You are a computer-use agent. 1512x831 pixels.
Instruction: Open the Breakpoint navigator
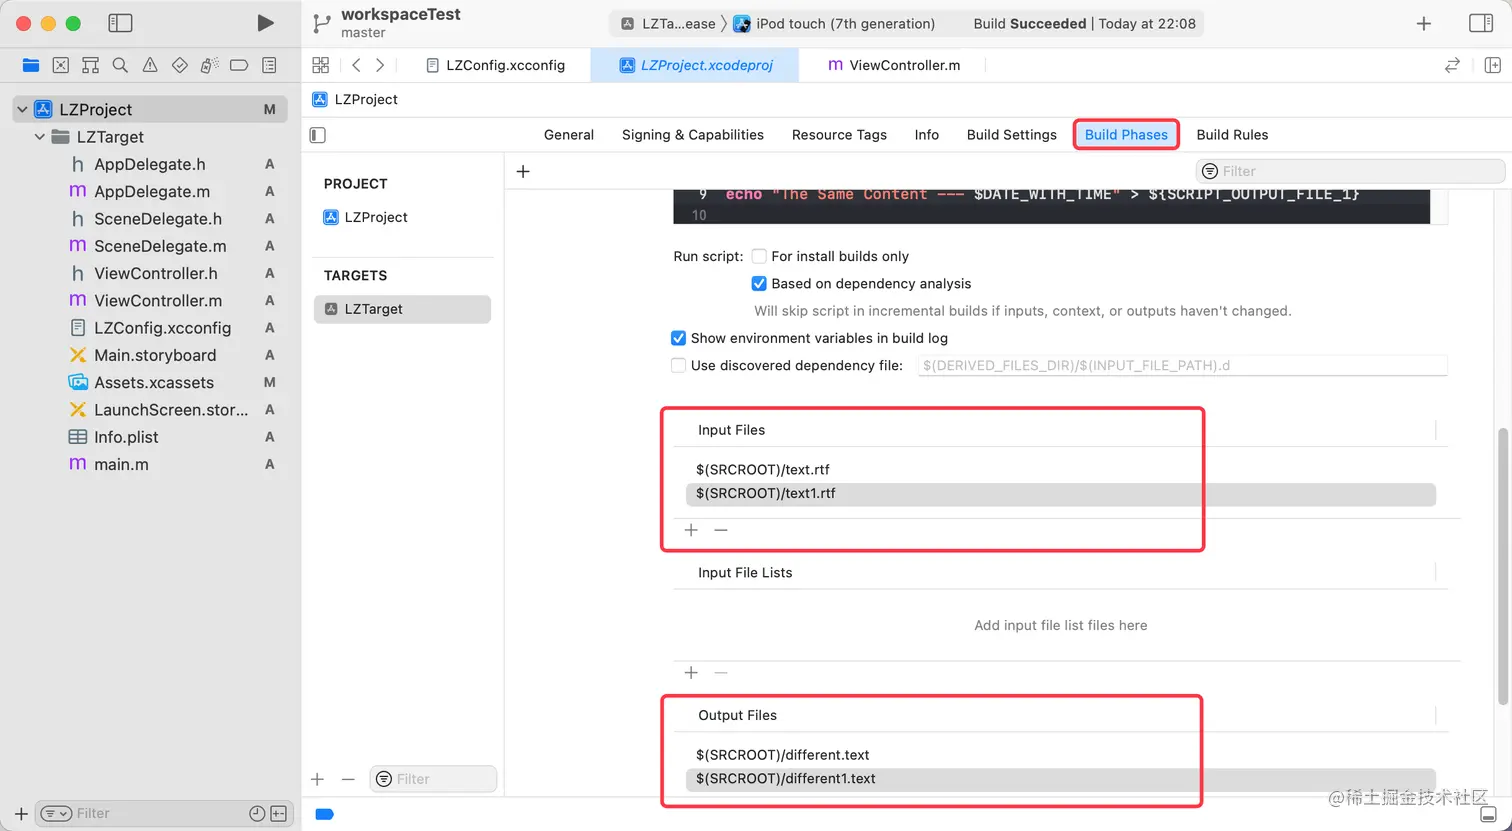point(239,65)
